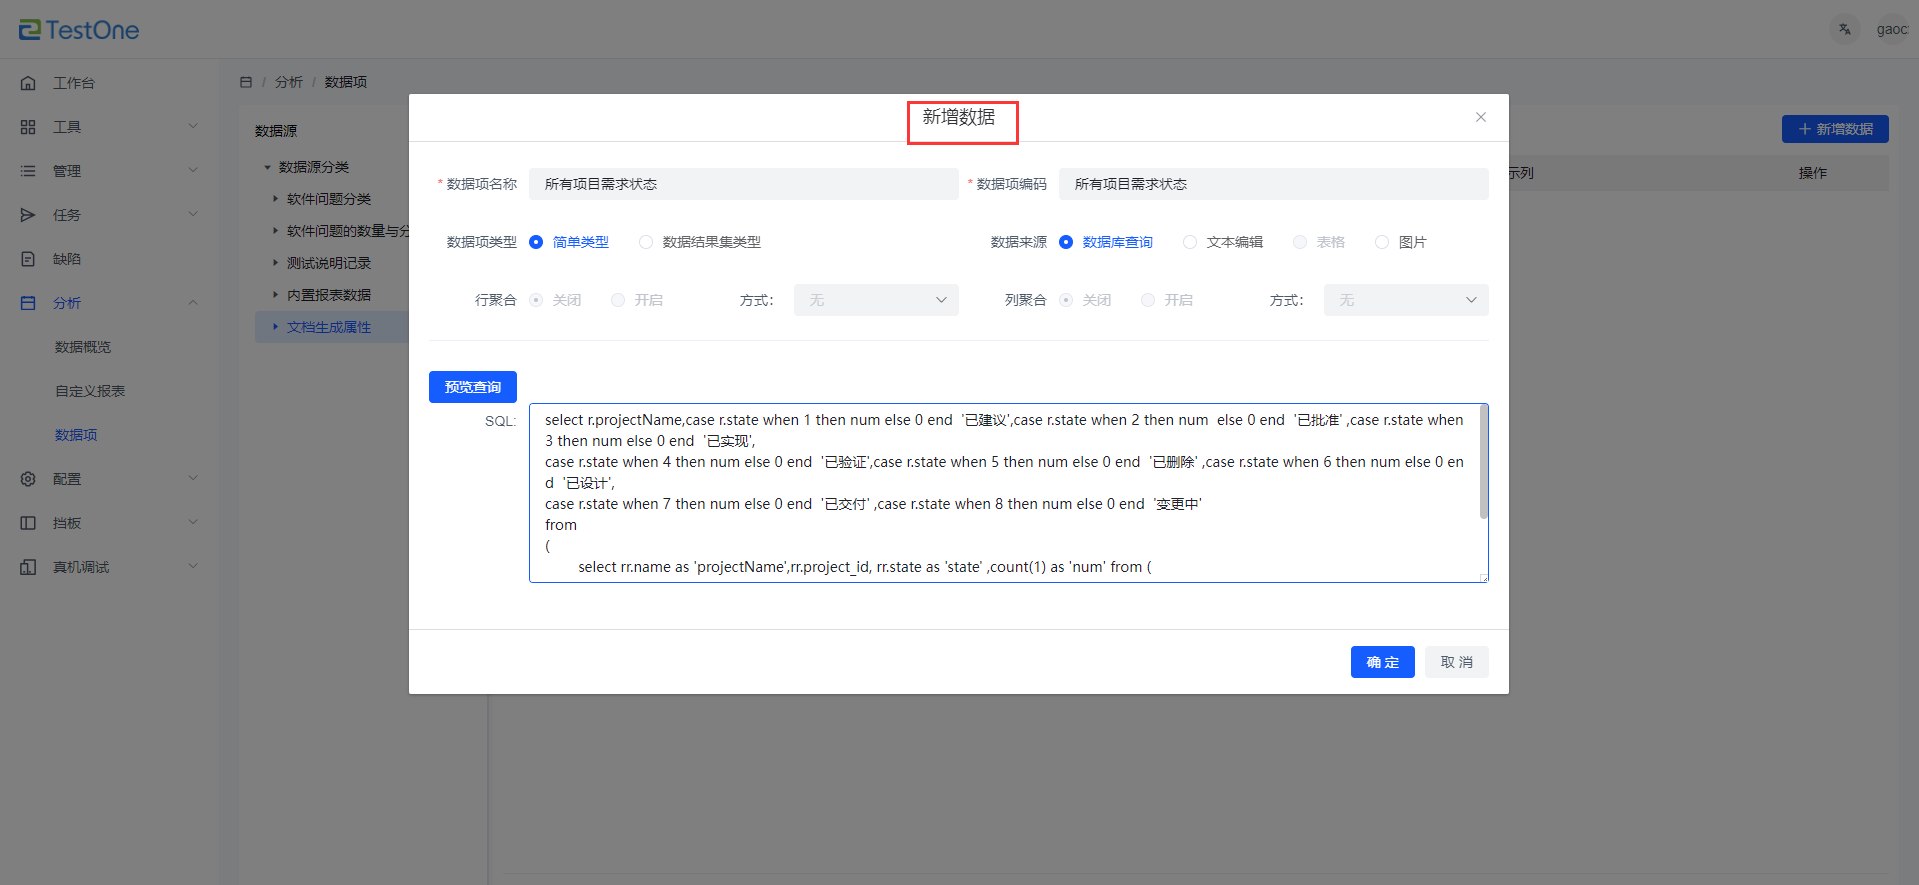Click the language translate icon in header
This screenshot has width=1919, height=885.
pos(1845,29)
